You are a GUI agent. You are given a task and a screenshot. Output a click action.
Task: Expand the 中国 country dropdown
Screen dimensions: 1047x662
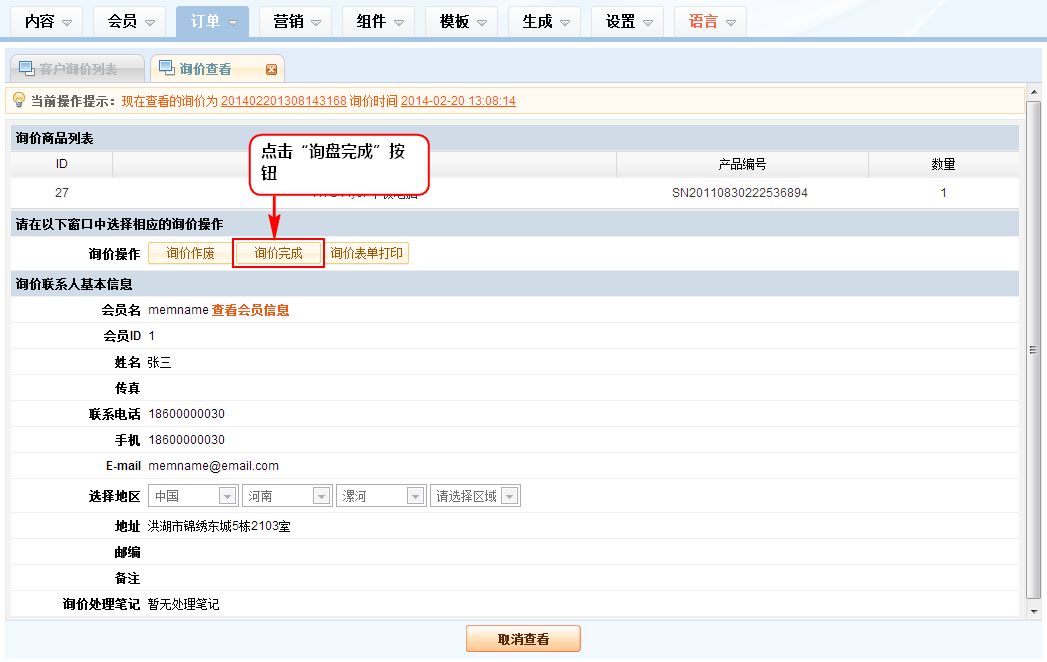(x=226, y=496)
